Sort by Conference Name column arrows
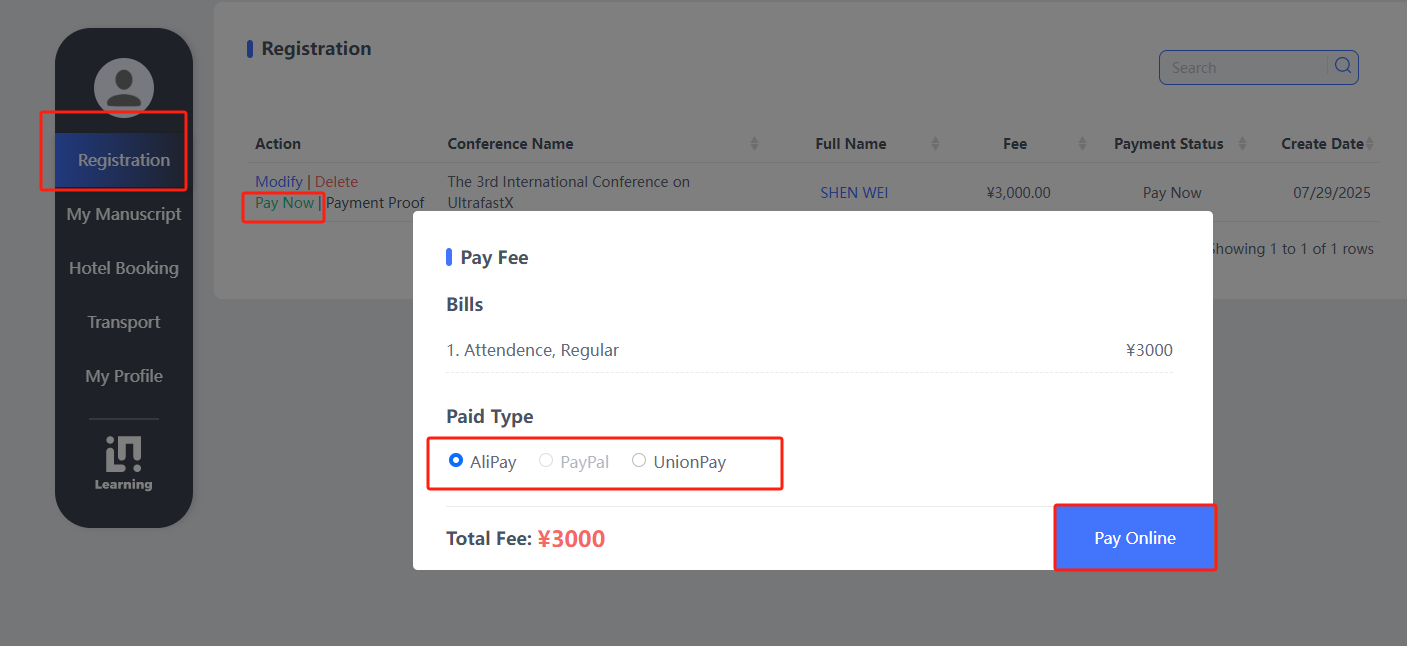1407x646 pixels. tap(755, 144)
